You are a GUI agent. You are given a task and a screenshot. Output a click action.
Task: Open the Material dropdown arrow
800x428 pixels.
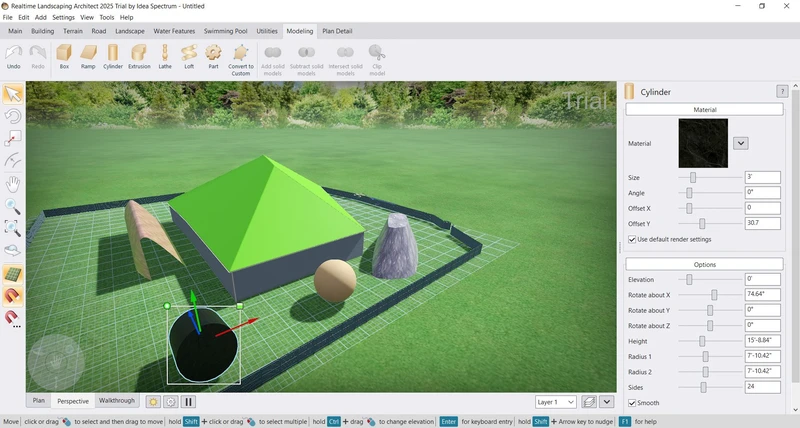[x=740, y=143]
